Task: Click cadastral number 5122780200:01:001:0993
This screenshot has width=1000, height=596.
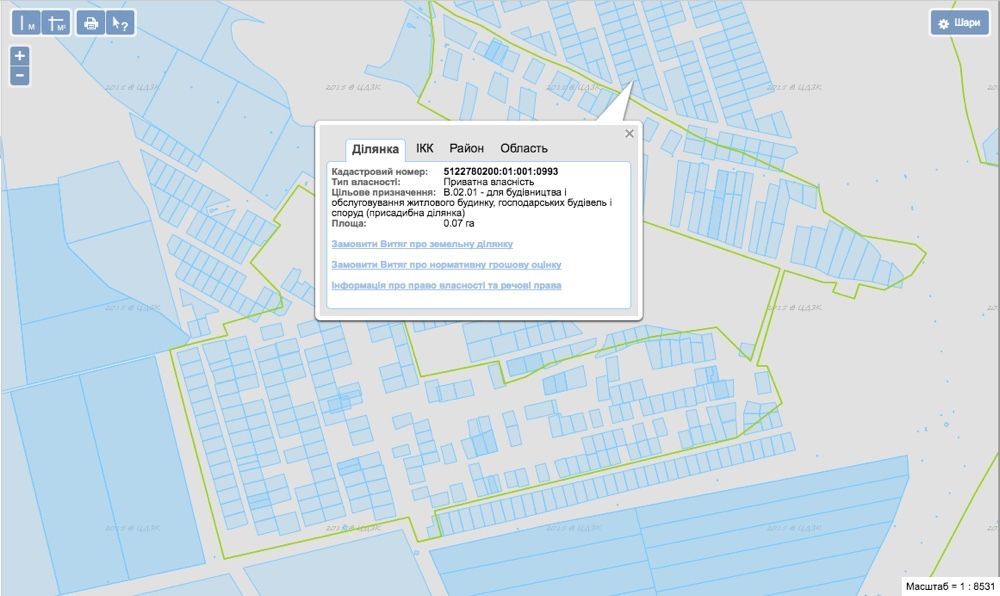Action: (x=501, y=171)
